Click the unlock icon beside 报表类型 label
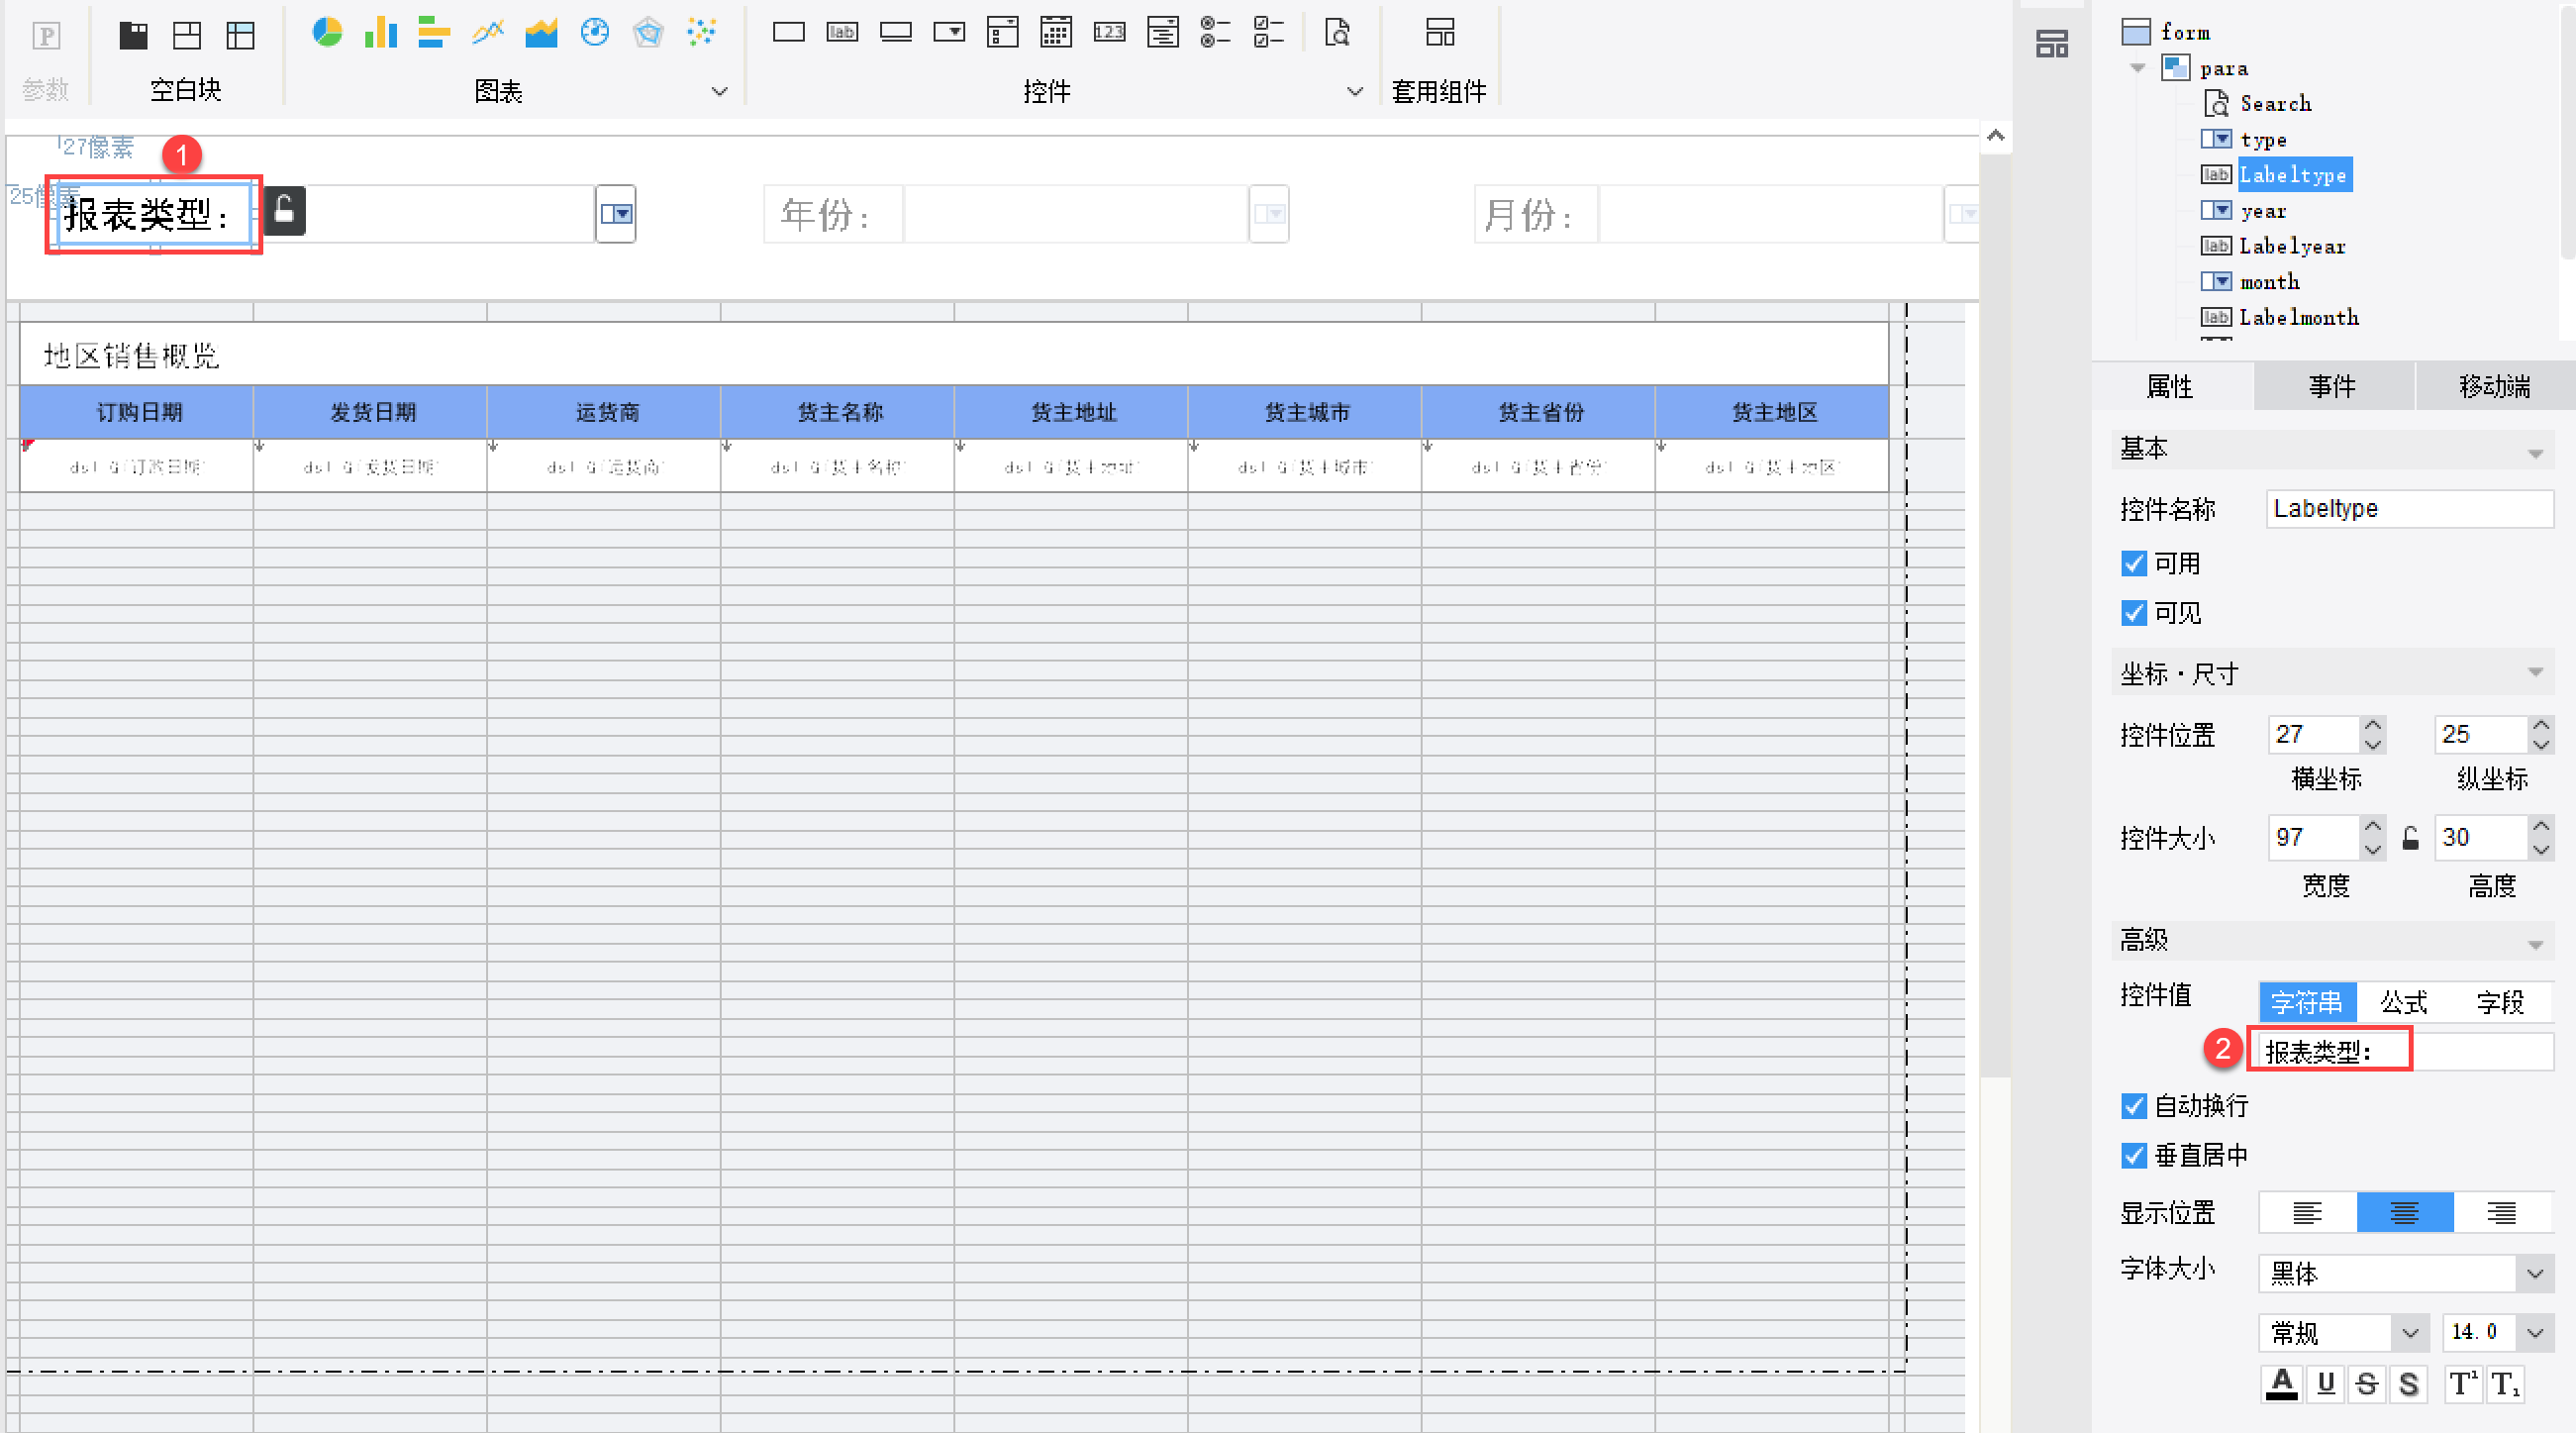The height and width of the screenshot is (1433, 2576). click(x=284, y=211)
